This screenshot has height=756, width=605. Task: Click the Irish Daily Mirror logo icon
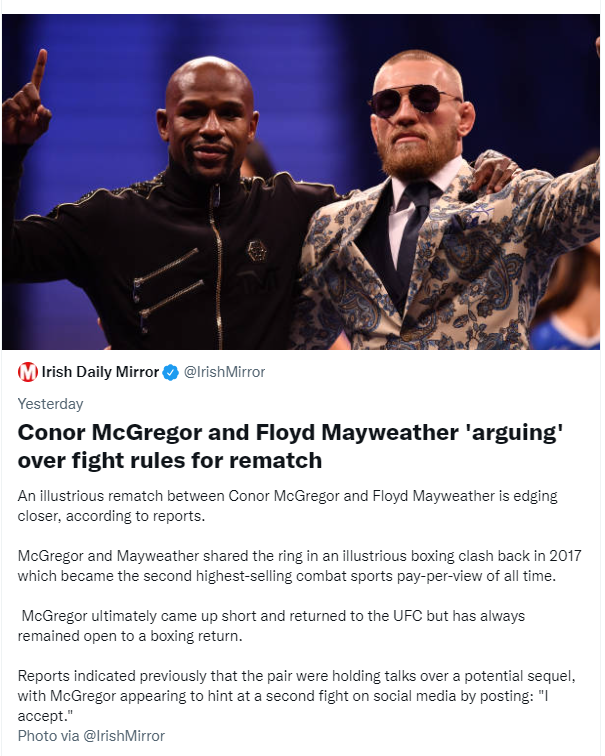click(27, 372)
